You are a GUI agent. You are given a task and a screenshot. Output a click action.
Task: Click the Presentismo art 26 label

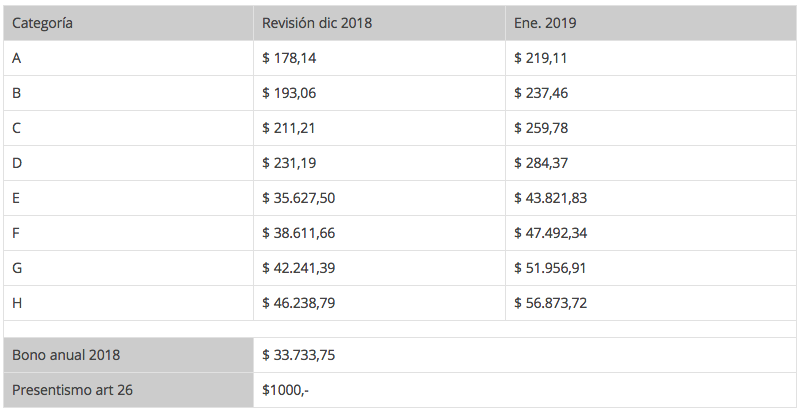(72, 390)
